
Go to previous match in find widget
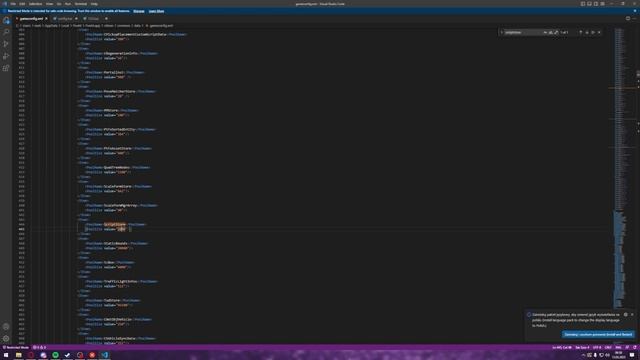coord(580,32)
